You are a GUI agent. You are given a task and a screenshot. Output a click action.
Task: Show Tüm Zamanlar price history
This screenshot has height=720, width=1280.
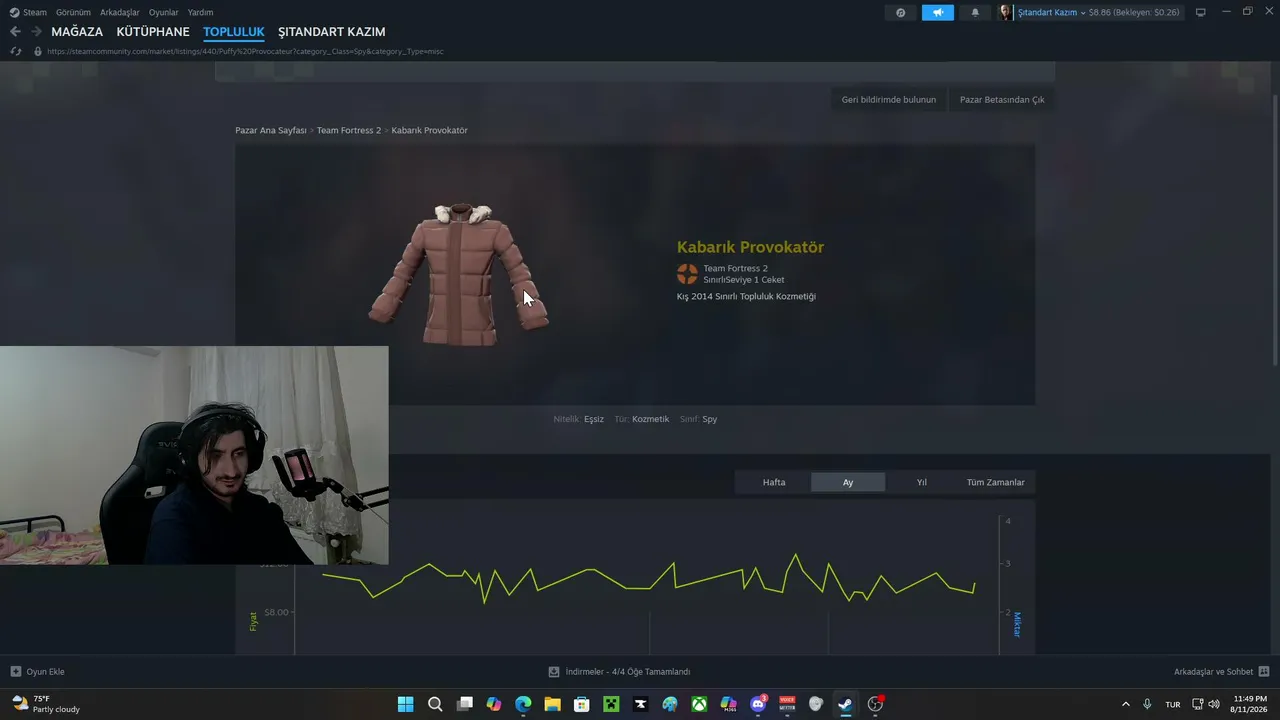coord(996,482)
